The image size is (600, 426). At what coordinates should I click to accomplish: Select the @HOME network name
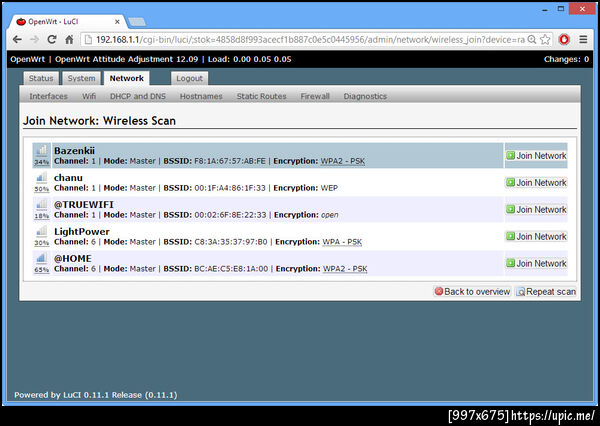pyautogui.click(x=73, y=258)
